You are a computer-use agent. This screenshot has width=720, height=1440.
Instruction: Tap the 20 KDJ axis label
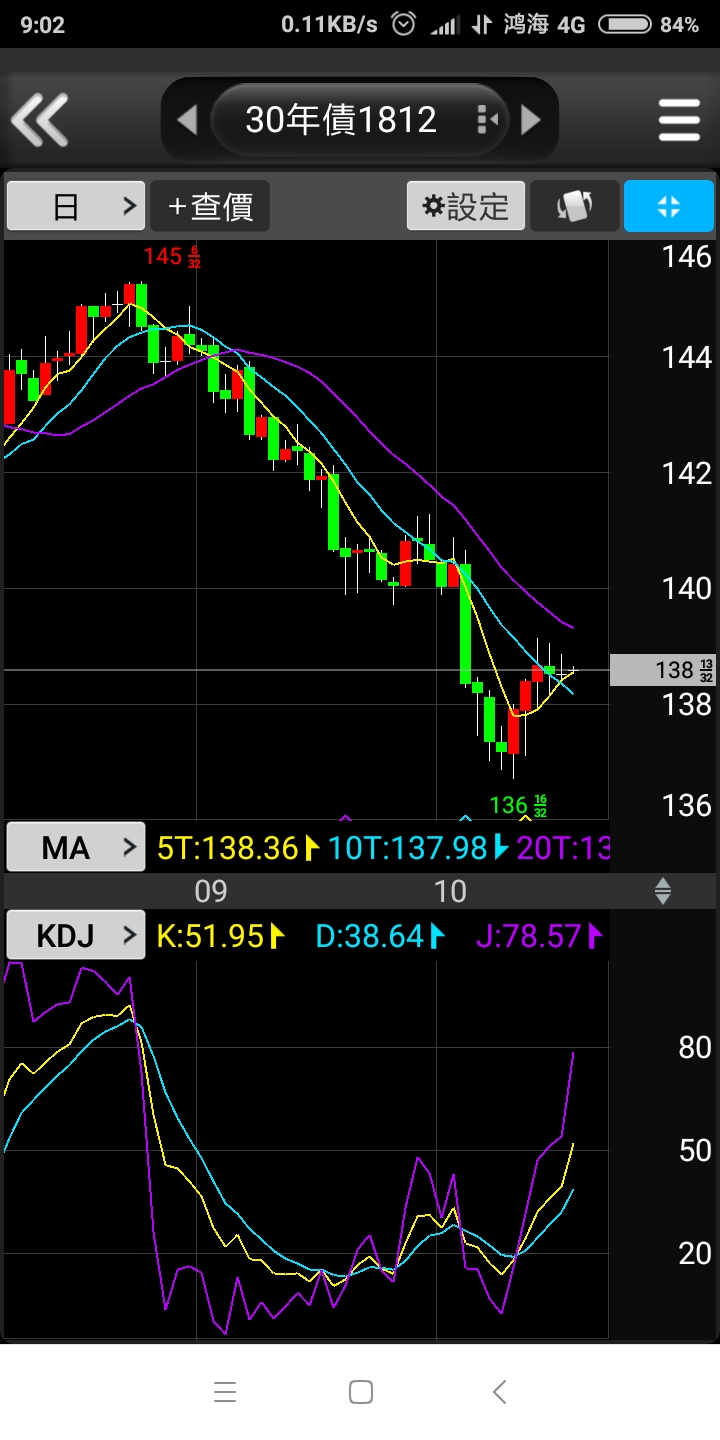pyautogui.click(x=695, y=1253)
